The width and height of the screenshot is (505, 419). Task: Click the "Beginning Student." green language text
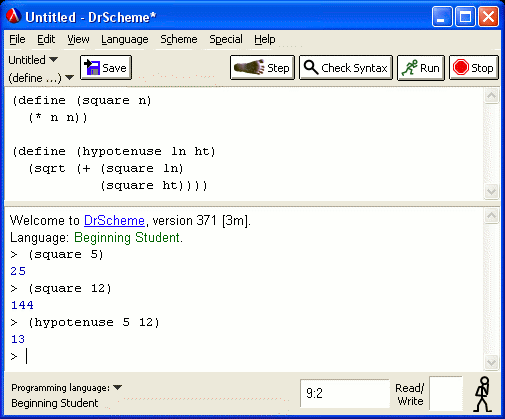pyautogui.click(x=128, y=238)
